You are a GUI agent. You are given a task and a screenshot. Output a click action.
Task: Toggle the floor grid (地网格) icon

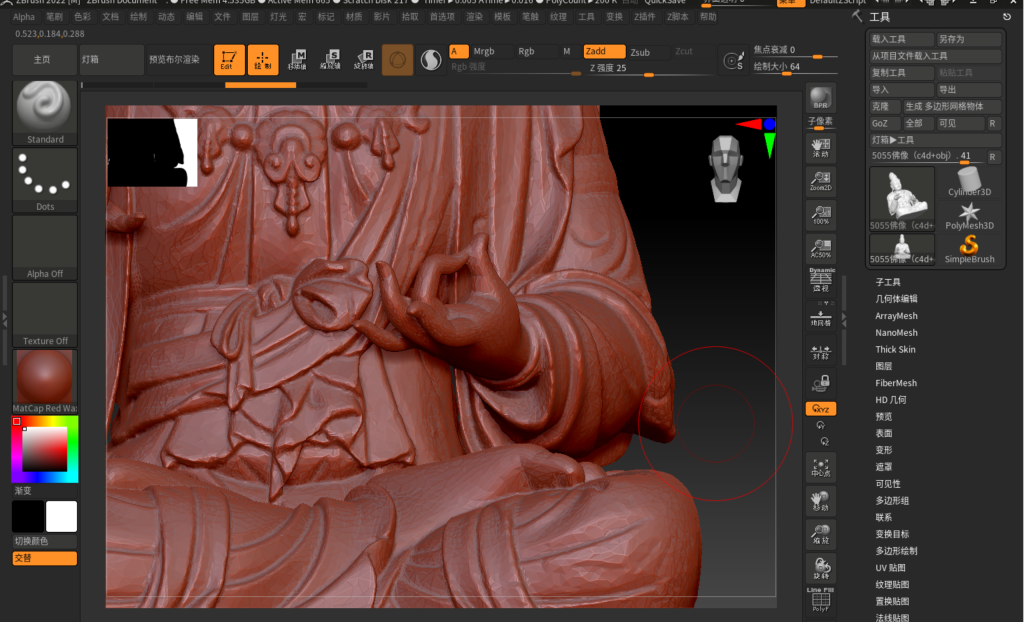(x=820, y=317)
